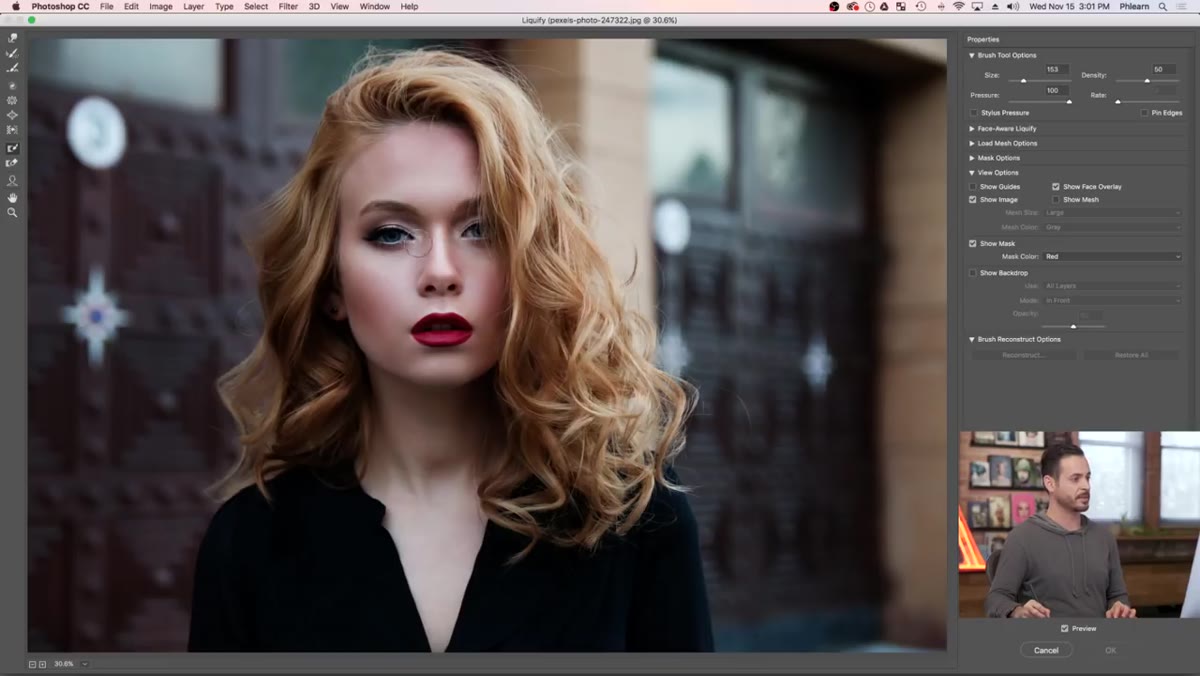This screenshot has width=1200, height=676.
Task: Enable Show Guides checkbox
Action: coord(973,187)
